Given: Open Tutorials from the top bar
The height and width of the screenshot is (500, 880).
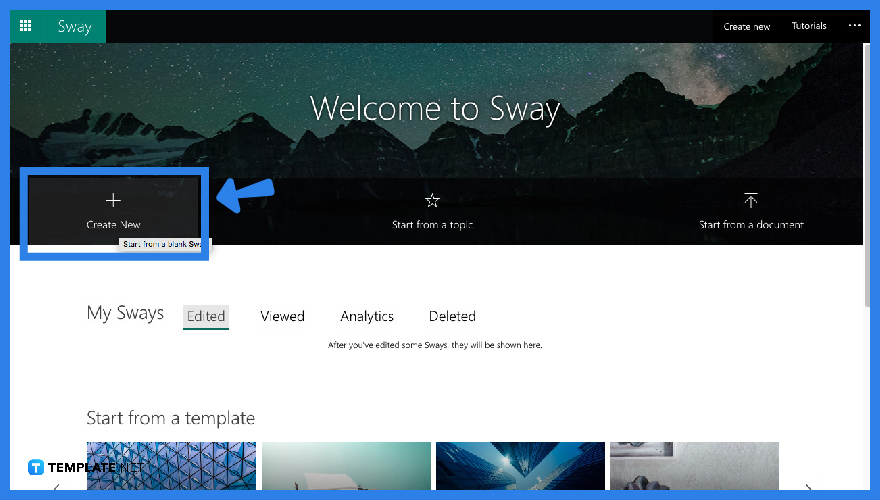Looking at the screenshot, I should [809, 26].
